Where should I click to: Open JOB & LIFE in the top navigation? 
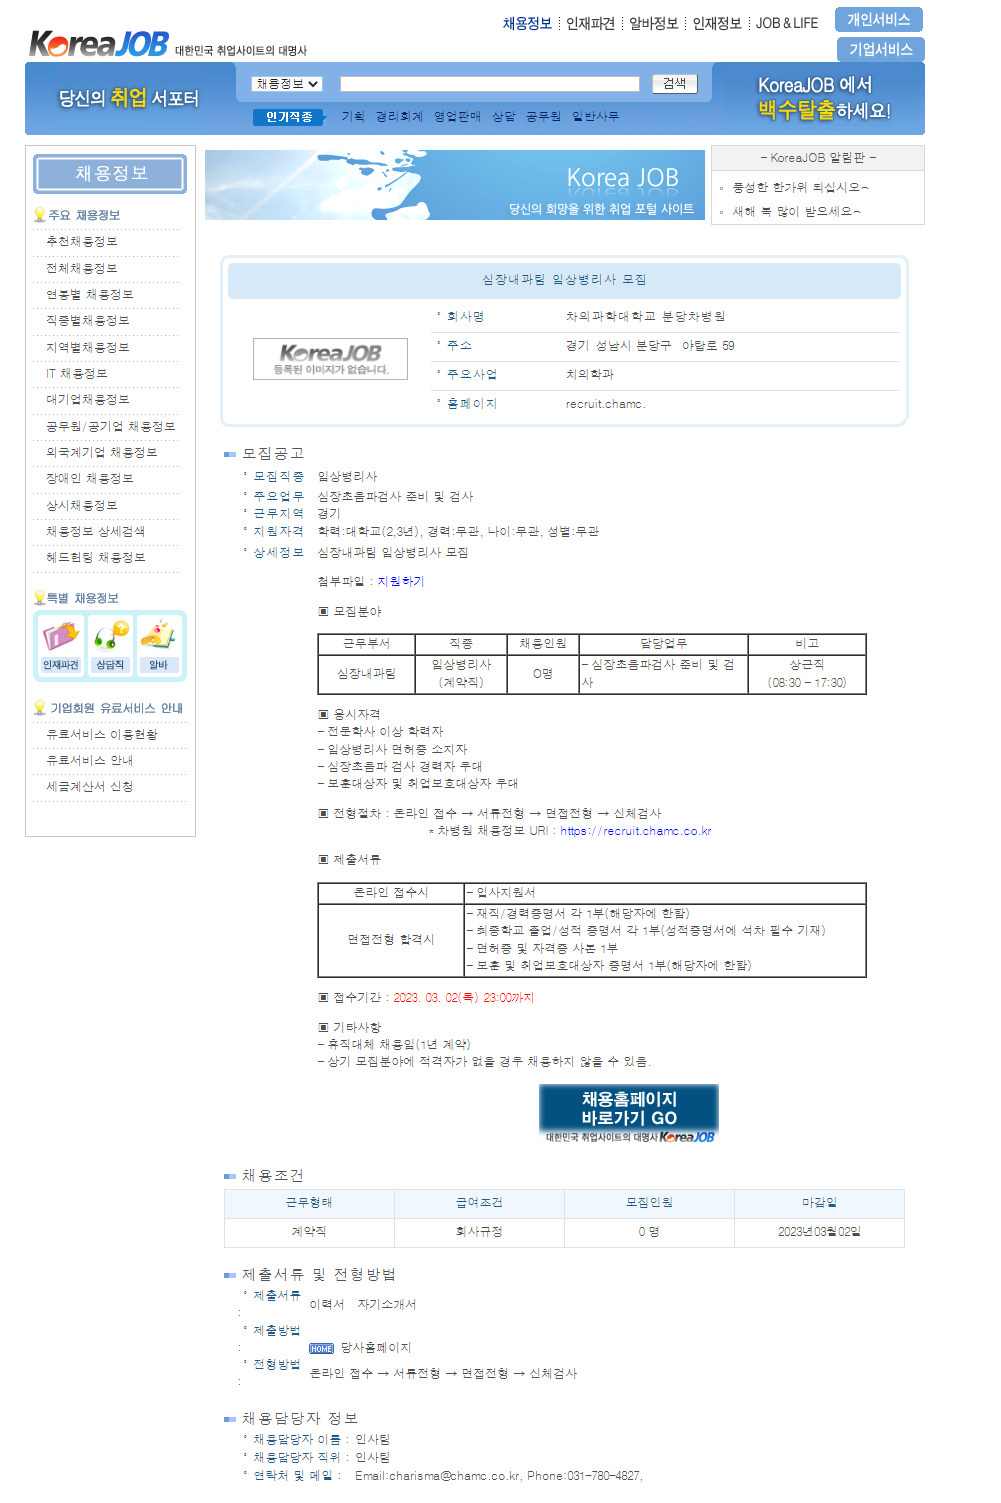pos(787,23)
